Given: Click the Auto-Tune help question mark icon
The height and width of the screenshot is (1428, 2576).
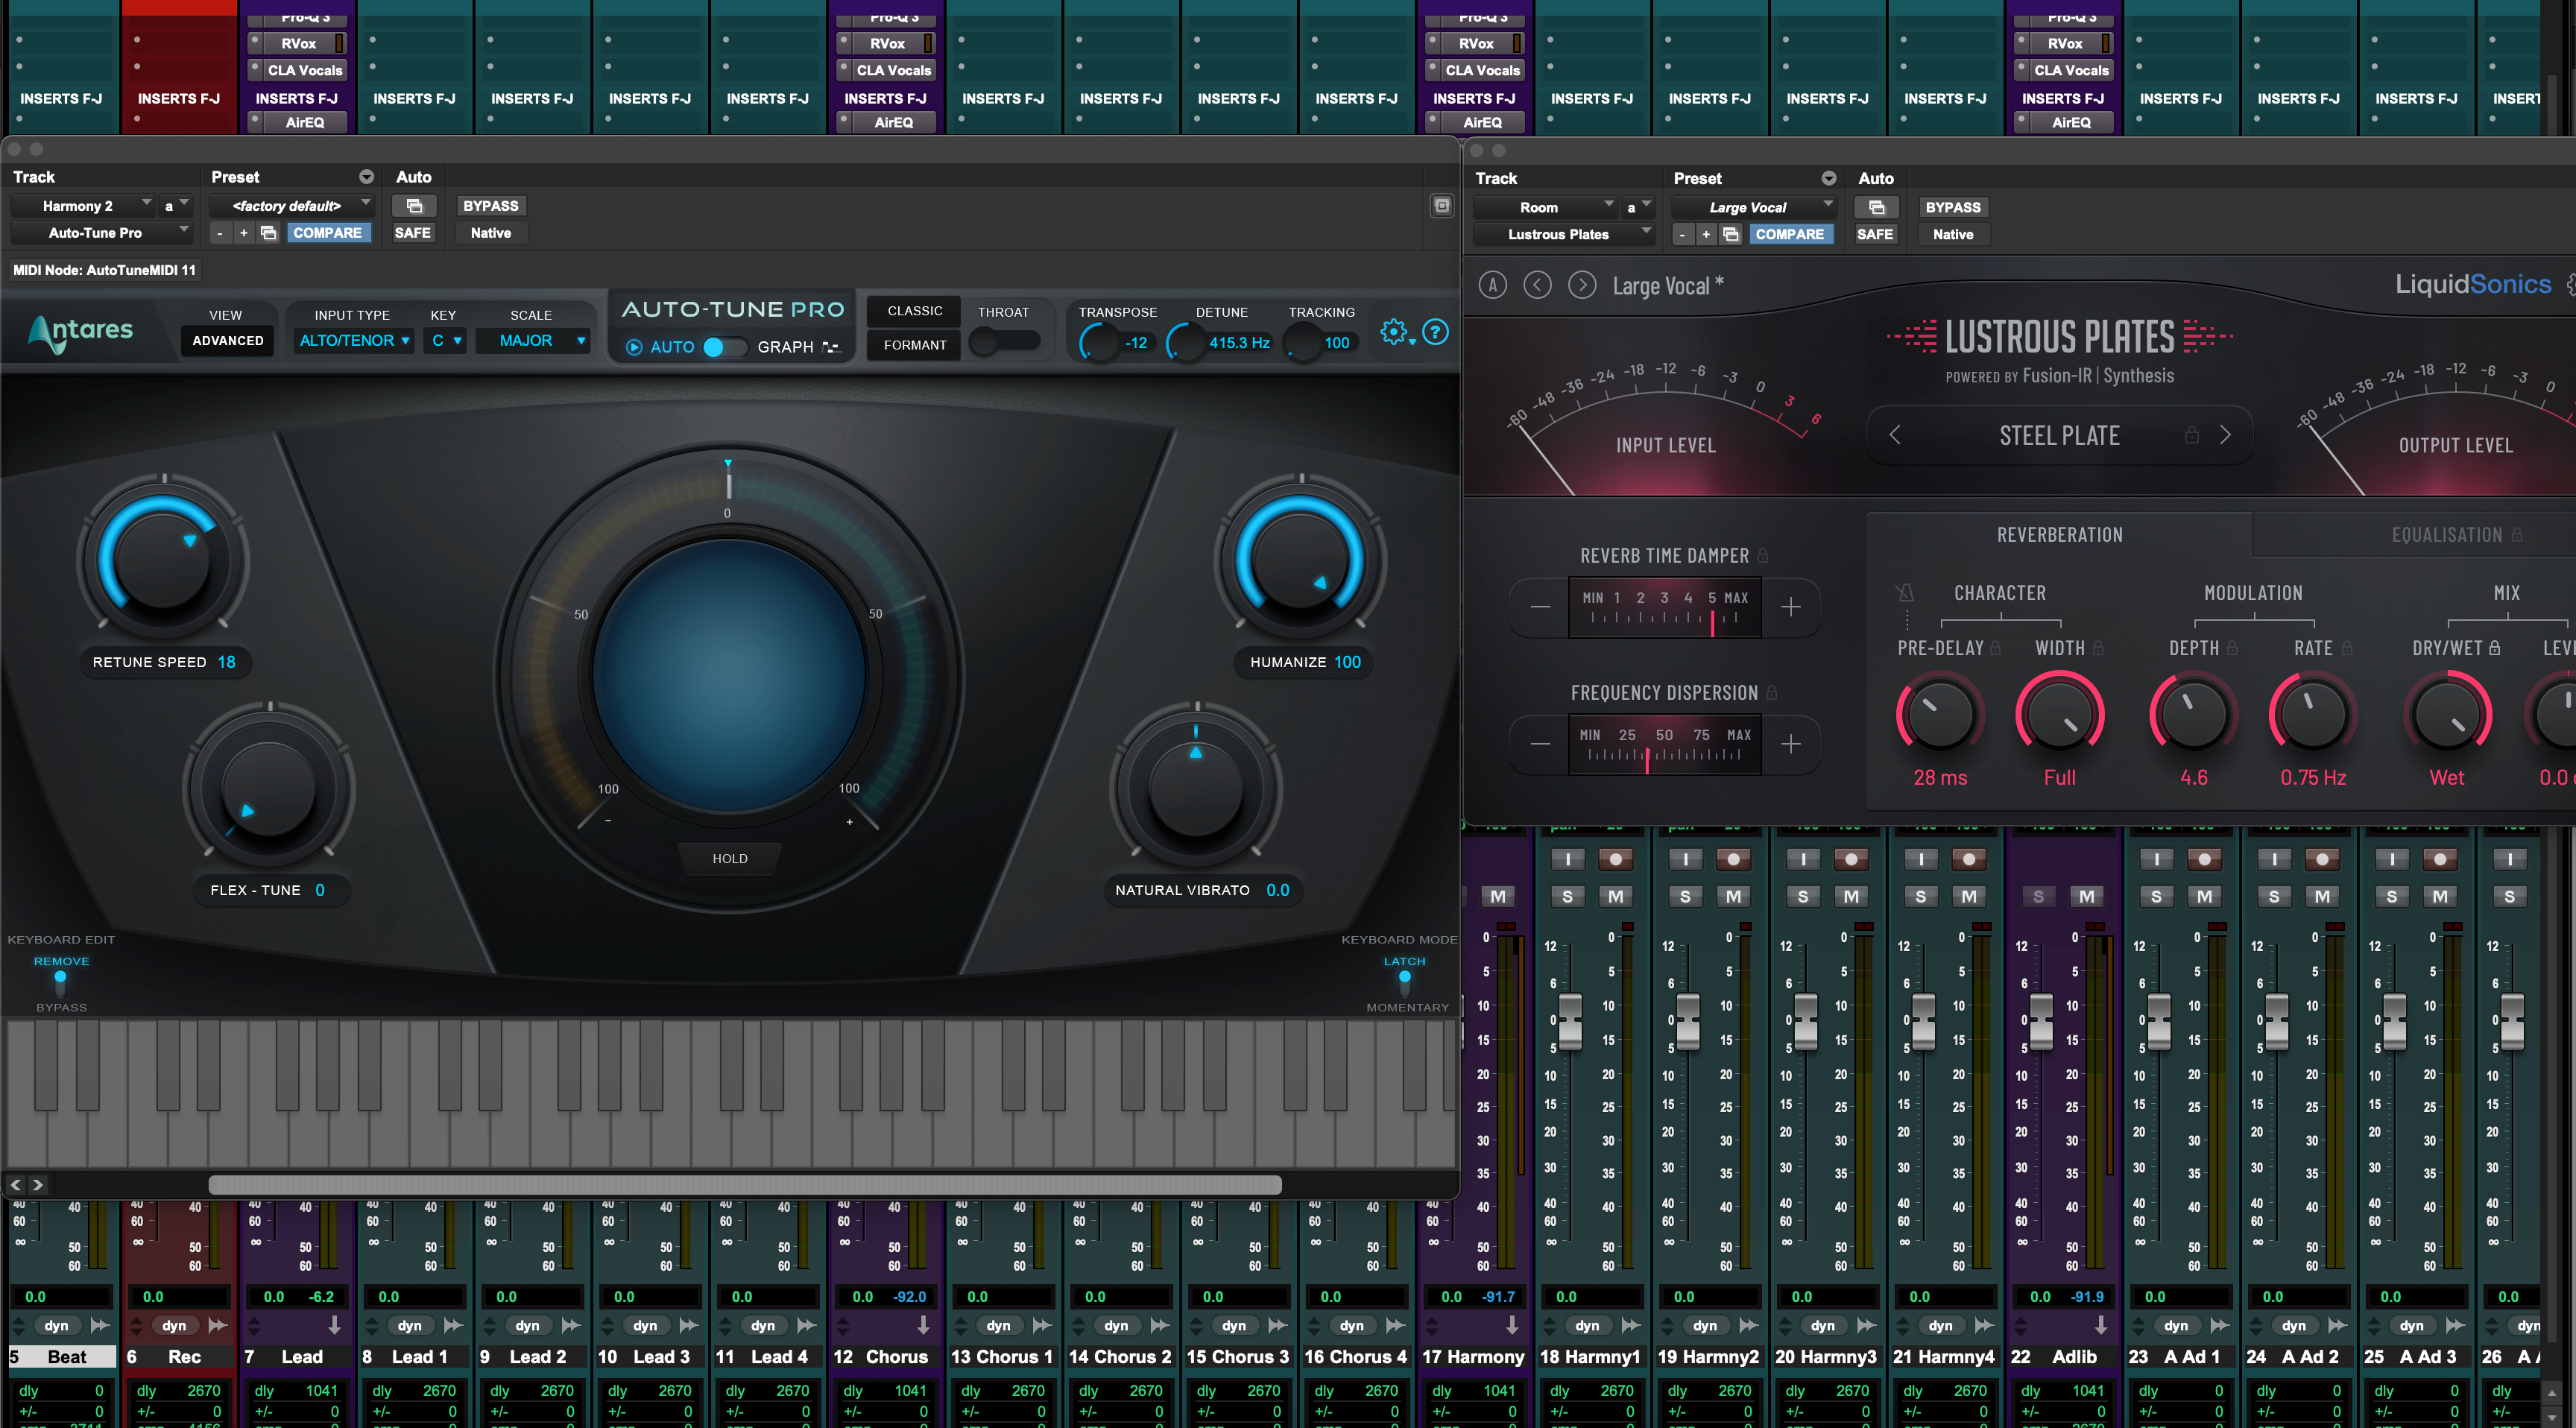Looking at the screenshot, I should (1435, 332).
